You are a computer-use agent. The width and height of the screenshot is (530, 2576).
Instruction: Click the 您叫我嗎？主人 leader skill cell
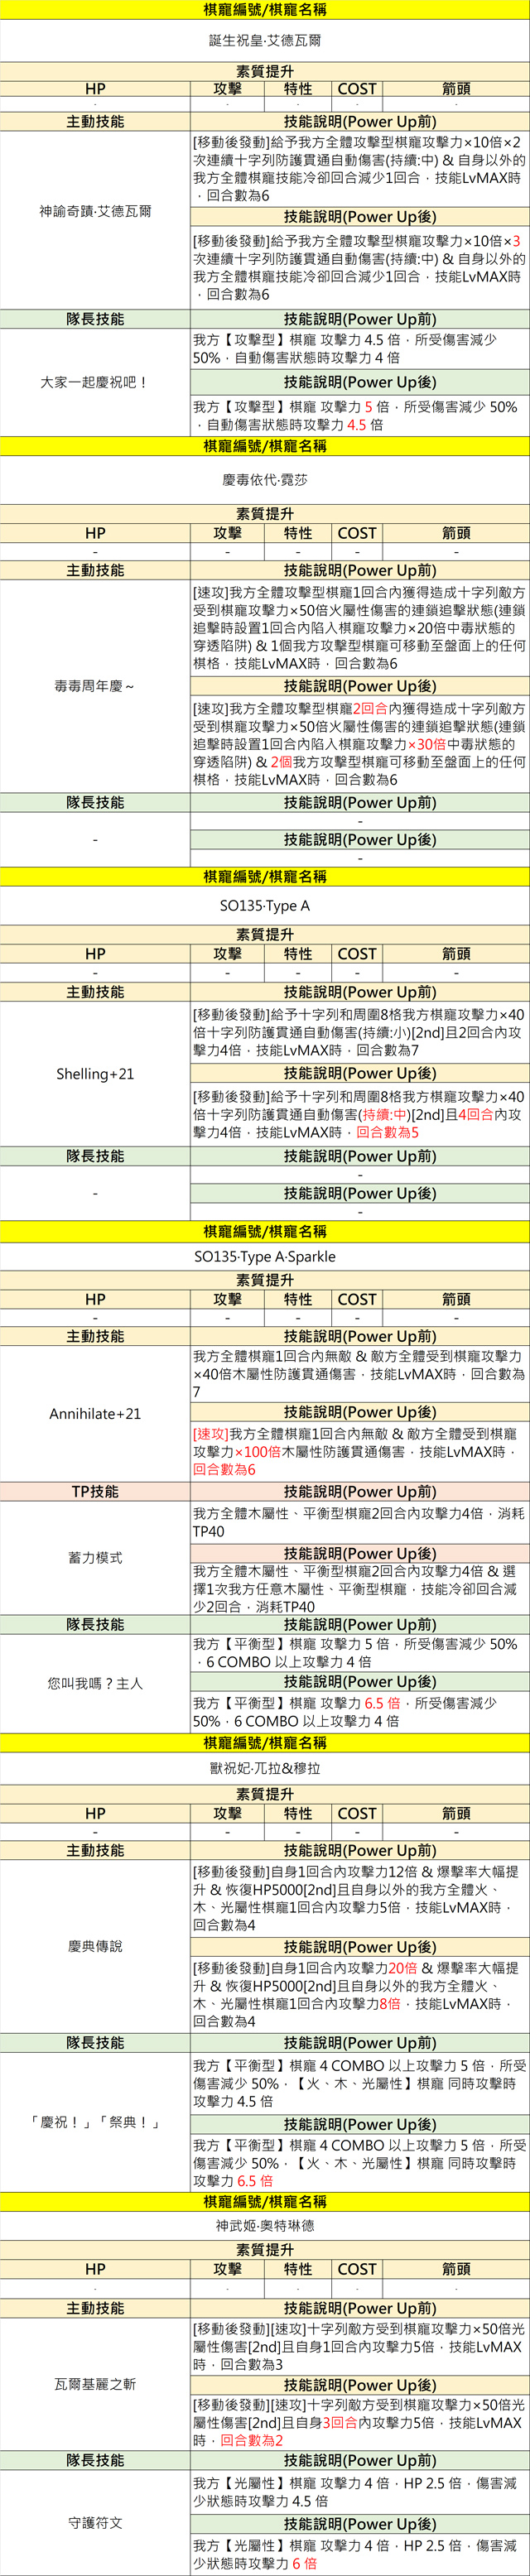tap(95, 1683)
